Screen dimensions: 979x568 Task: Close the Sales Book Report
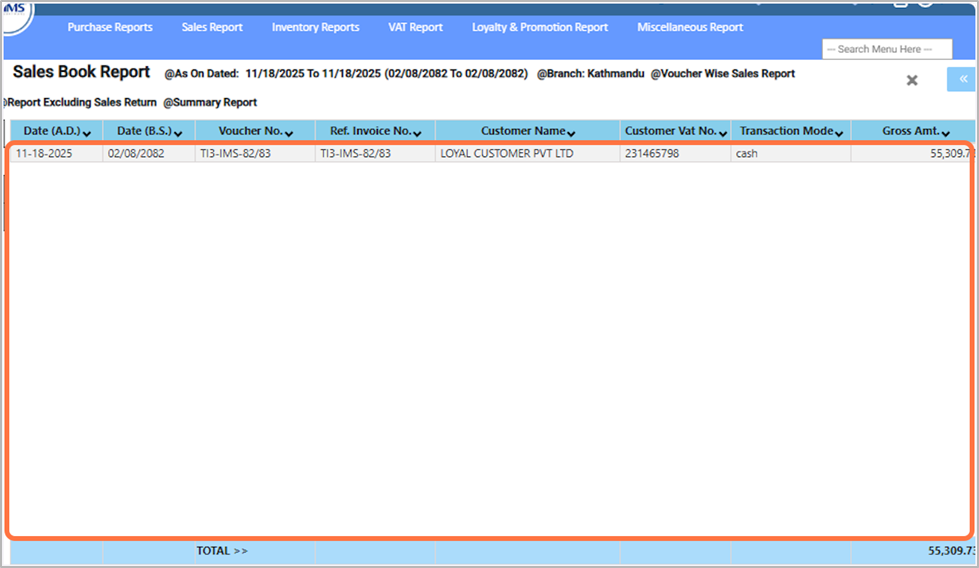tap(912, 80)
